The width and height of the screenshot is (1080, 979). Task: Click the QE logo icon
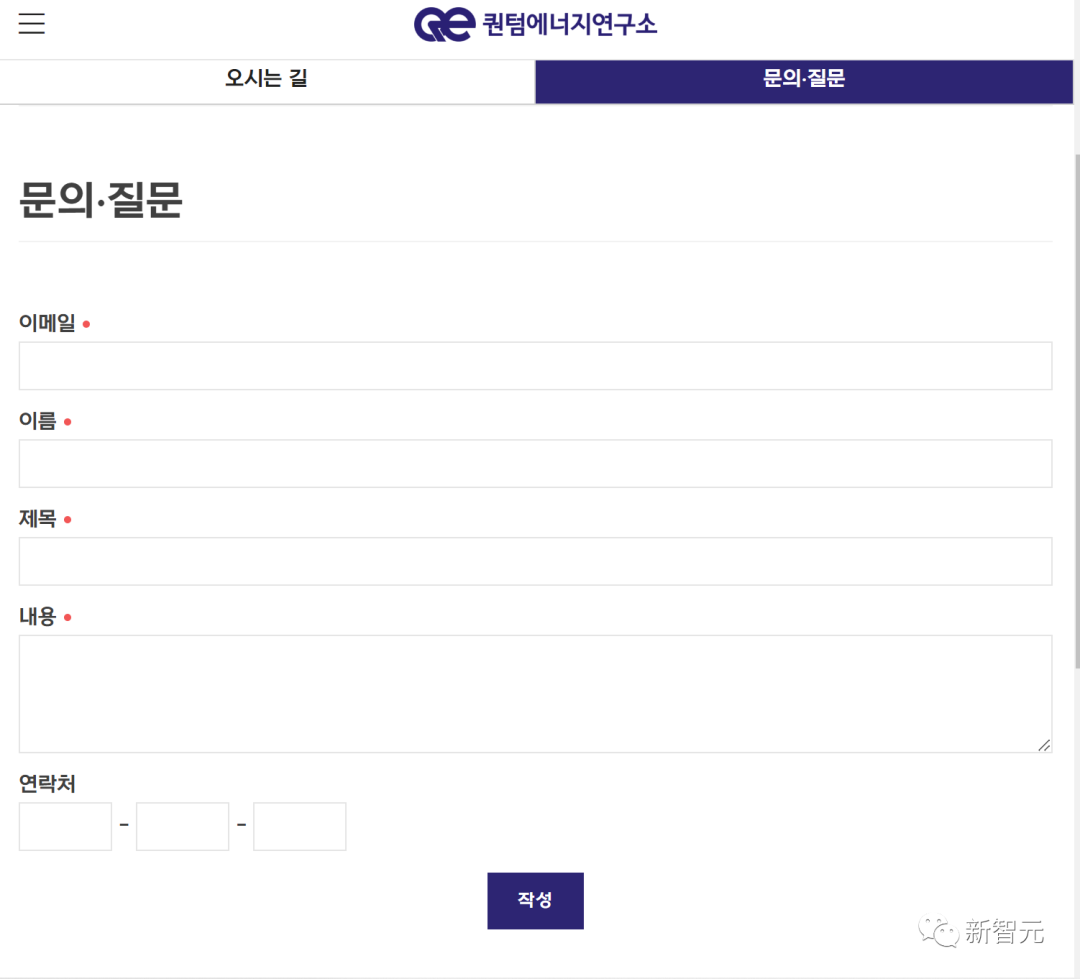[x=444, y=24]
